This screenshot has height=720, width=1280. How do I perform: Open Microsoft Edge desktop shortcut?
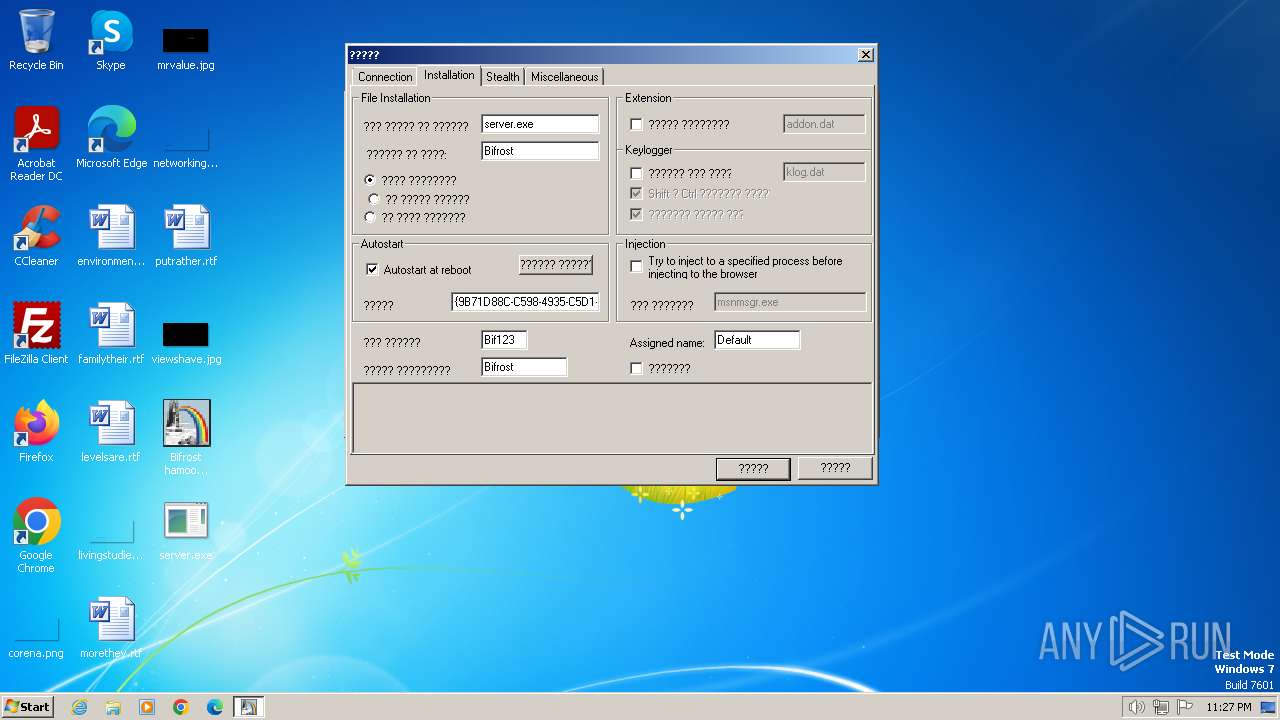click(111, 138)
